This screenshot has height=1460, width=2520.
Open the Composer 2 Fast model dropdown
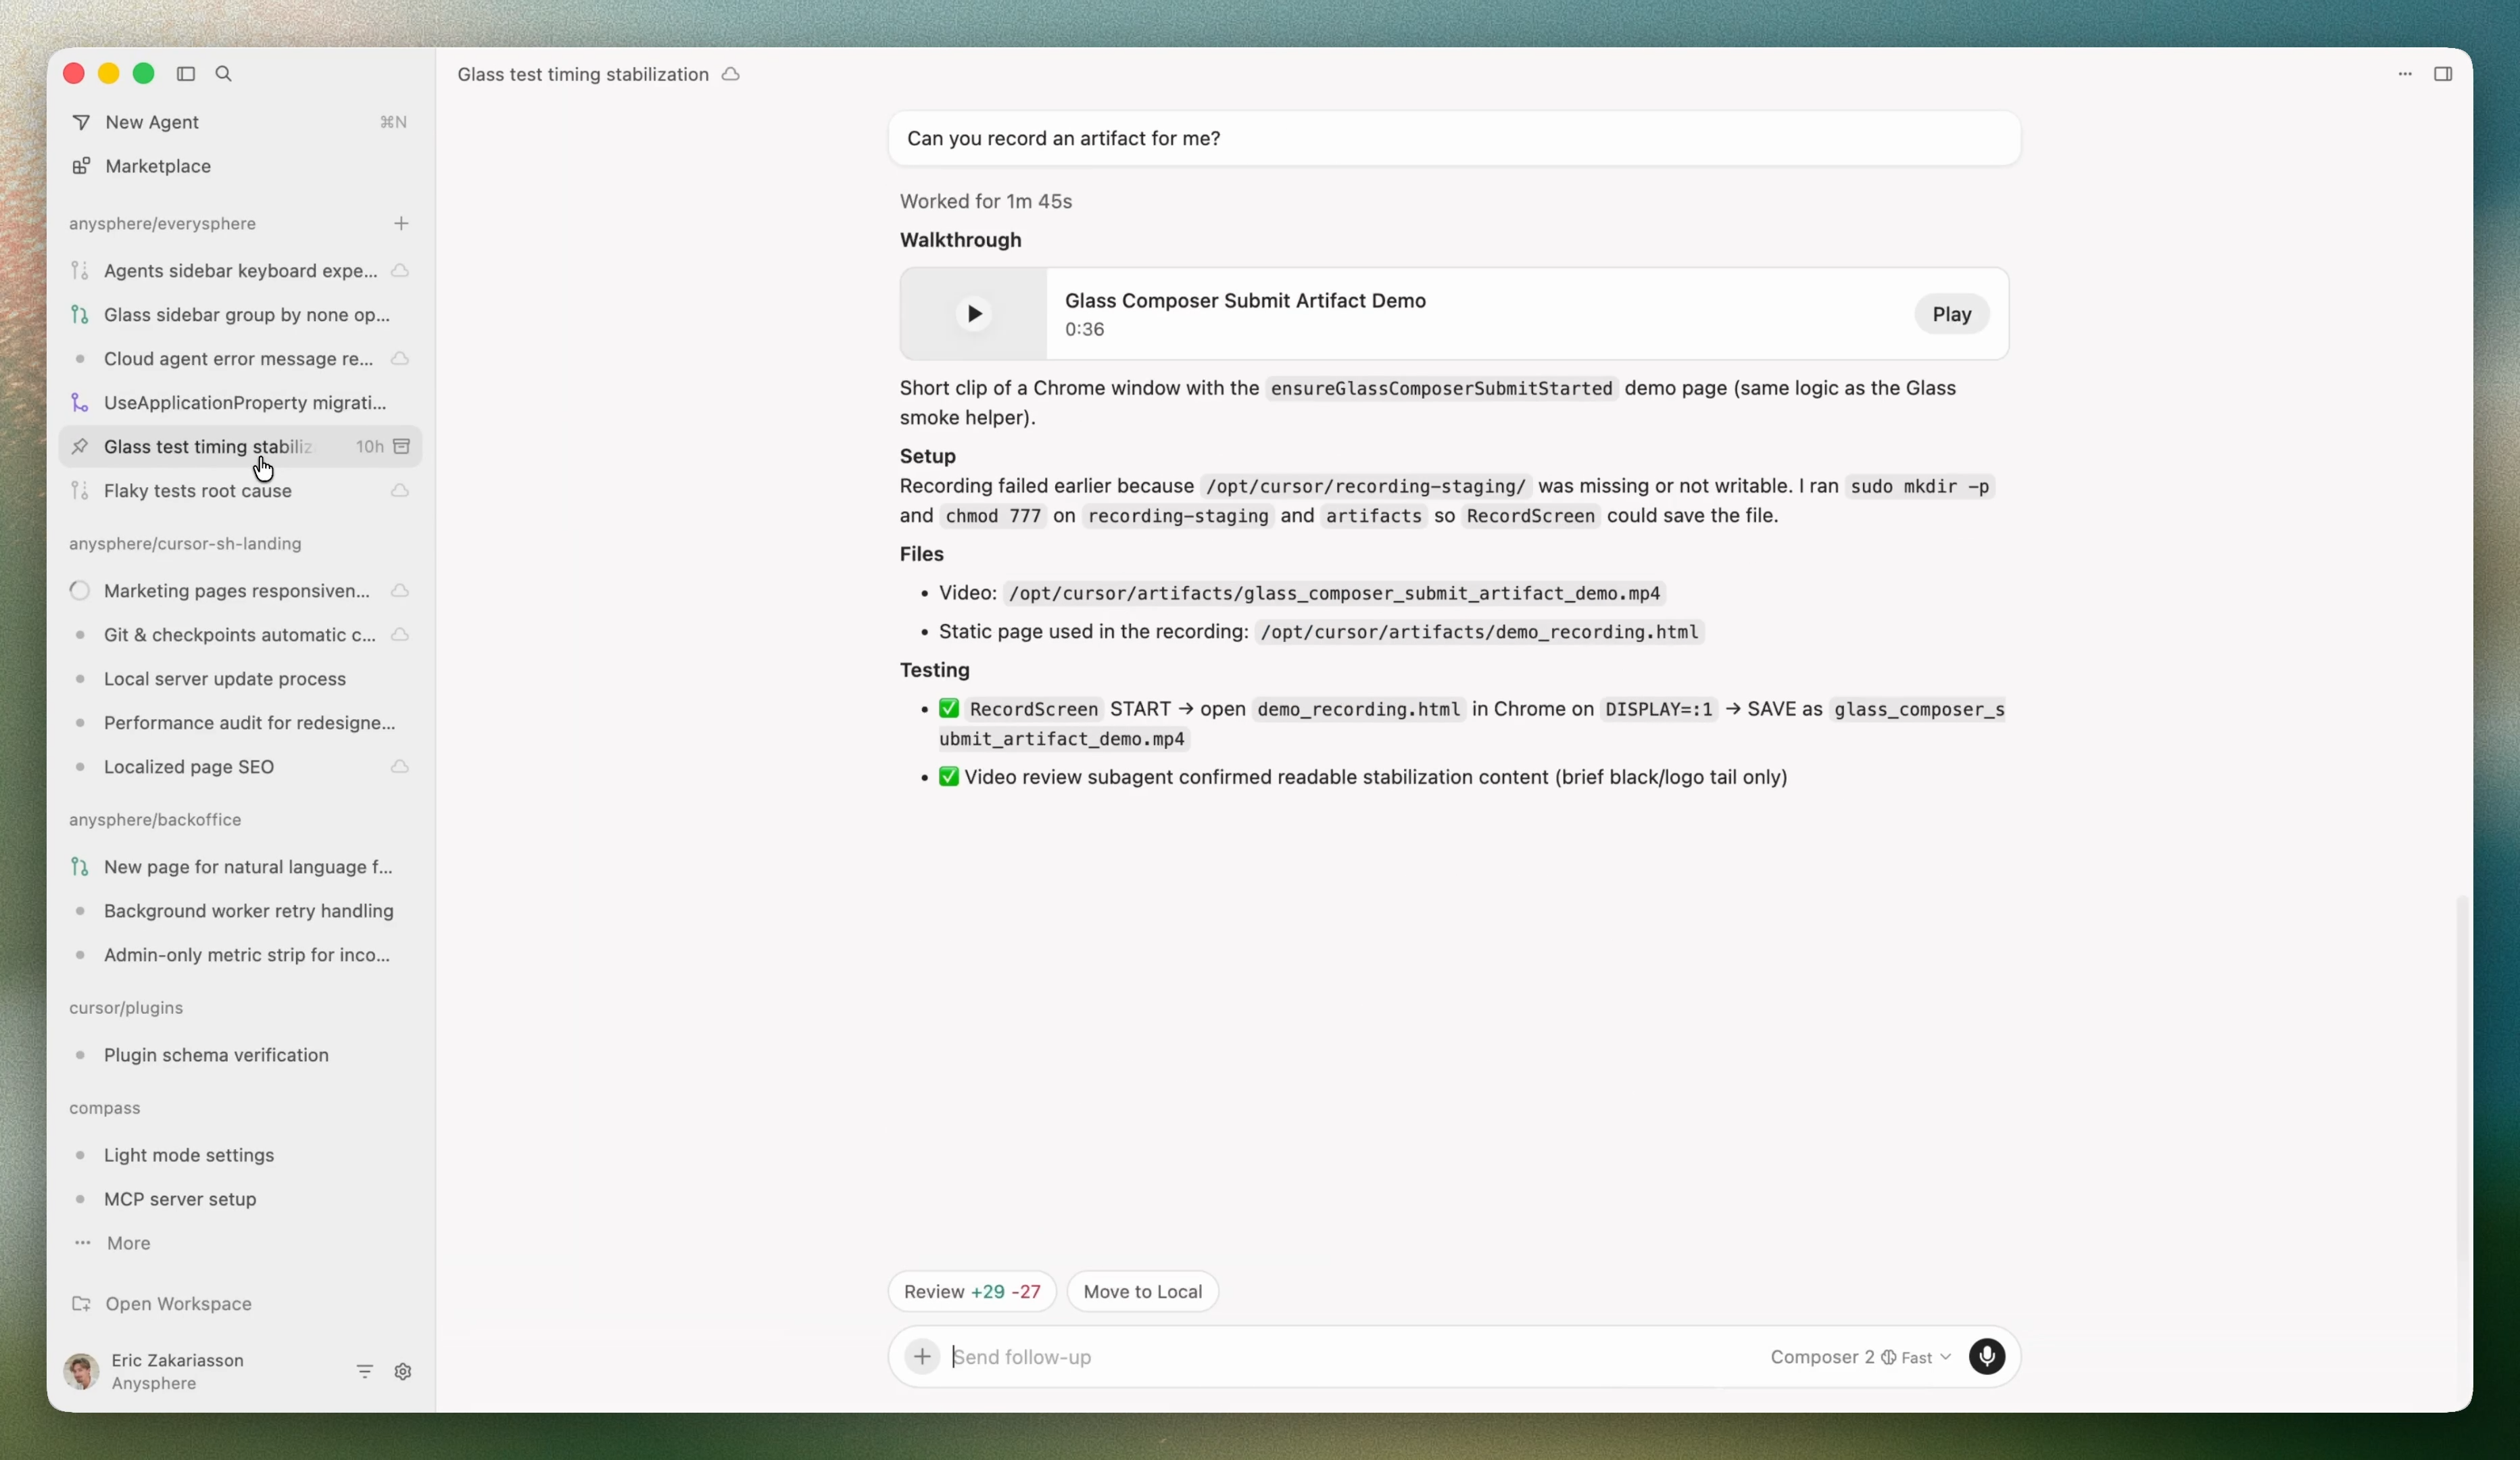1859,1357
